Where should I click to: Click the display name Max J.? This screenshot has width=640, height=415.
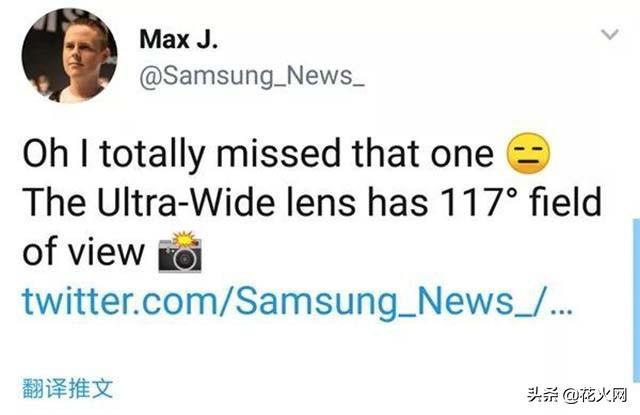(178, 39)
